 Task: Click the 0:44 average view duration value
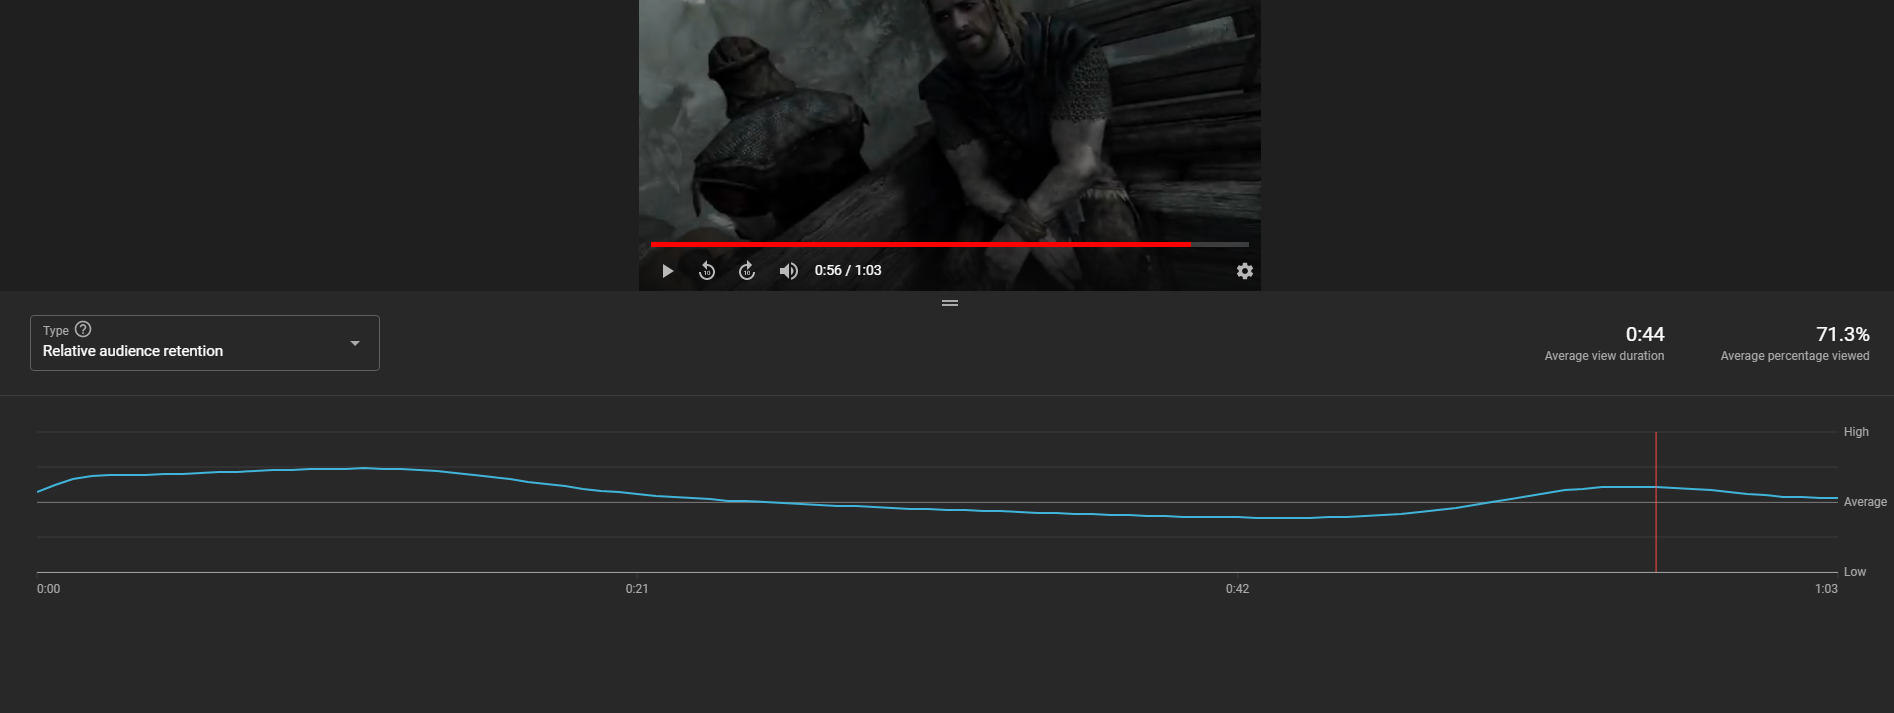[1644, 334]
